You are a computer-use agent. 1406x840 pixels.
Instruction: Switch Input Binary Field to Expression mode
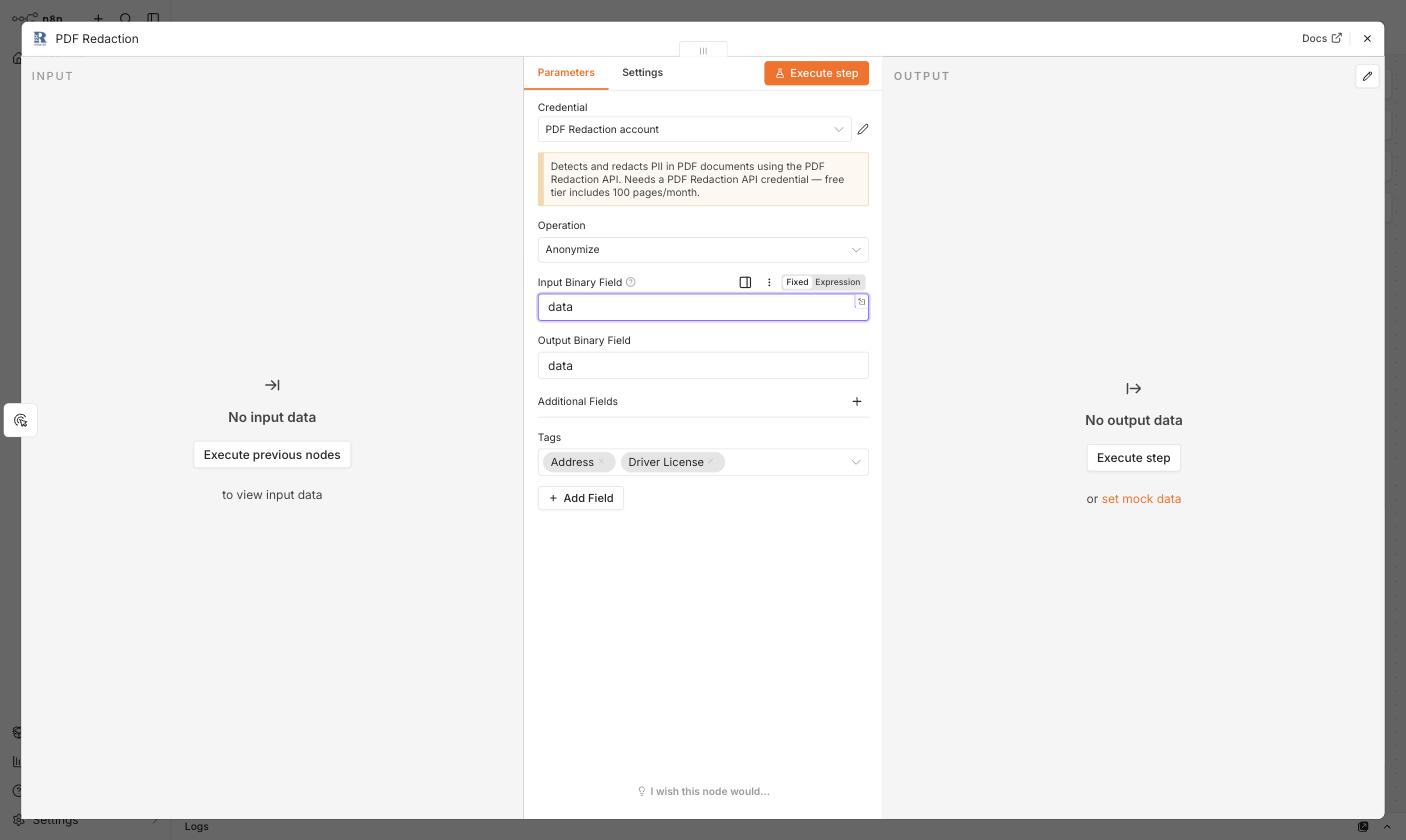(838, 282)
